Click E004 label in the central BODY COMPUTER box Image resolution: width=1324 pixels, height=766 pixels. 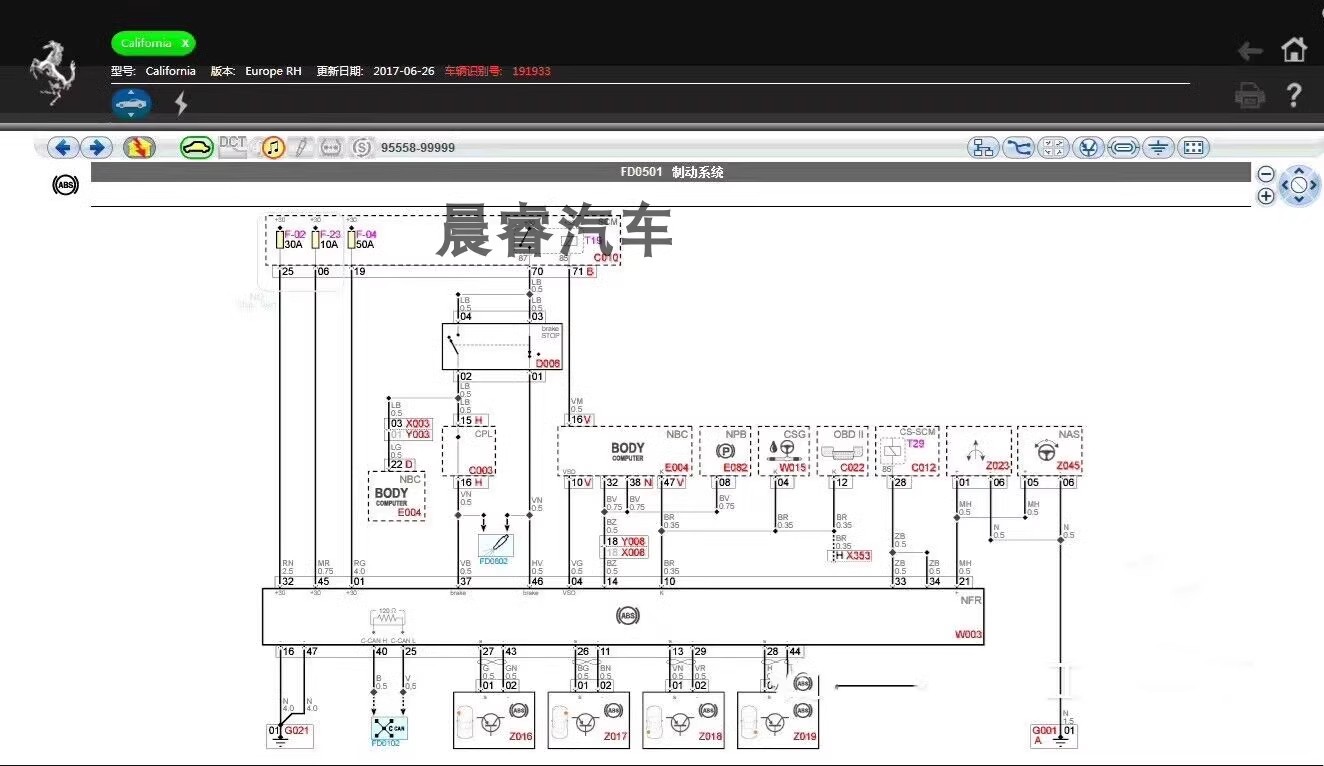point(677,467)
